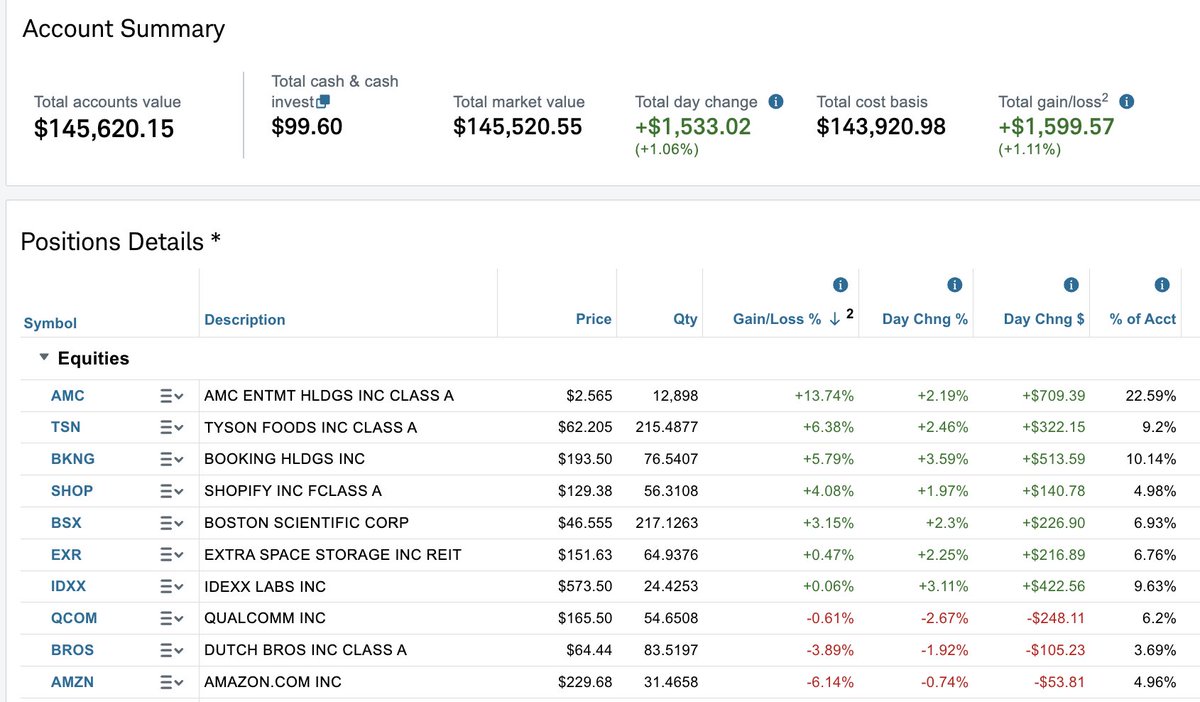Image resolution: width=1200 pixels, height=702 pixels.
Task: Select the total market value $145,520.55
Action: click(x=518, y=127)
